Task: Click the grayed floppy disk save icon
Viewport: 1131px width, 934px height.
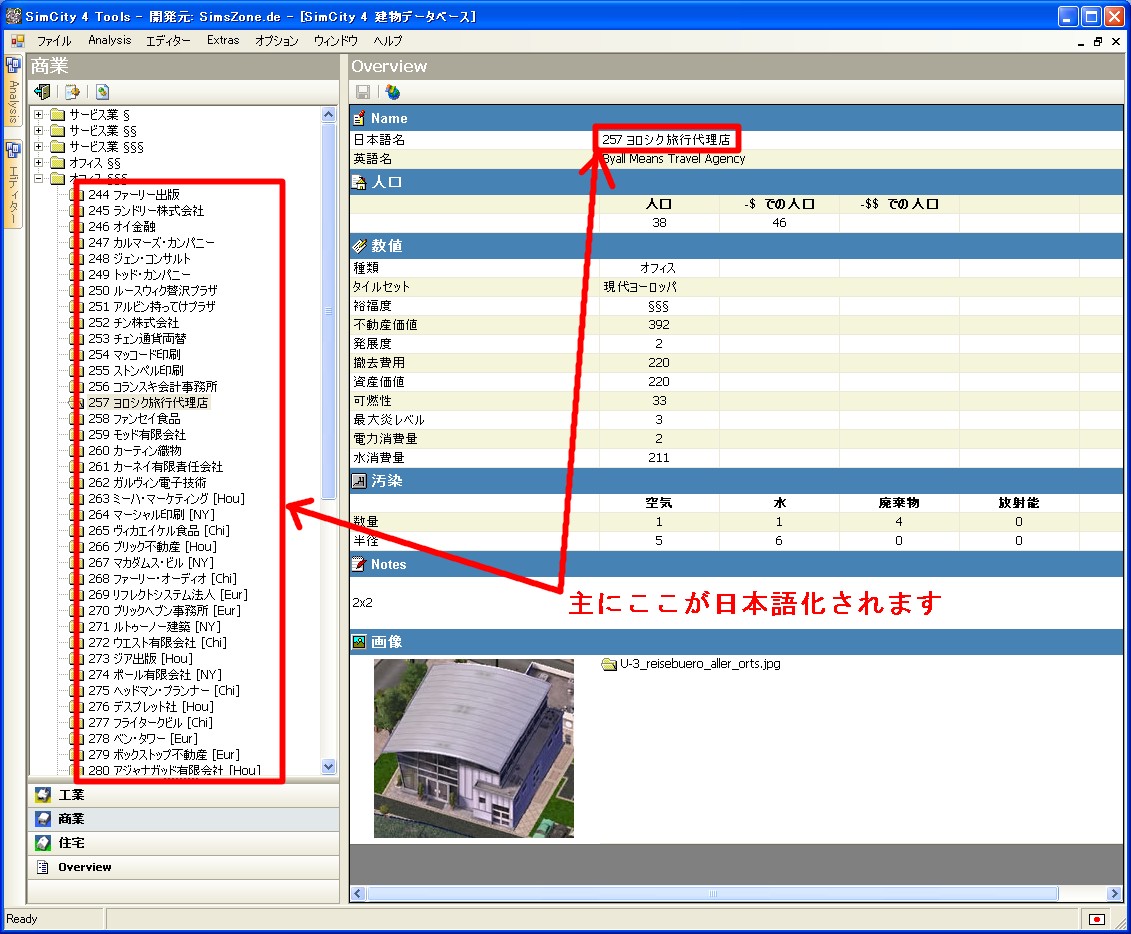Action: pos(363,92)
